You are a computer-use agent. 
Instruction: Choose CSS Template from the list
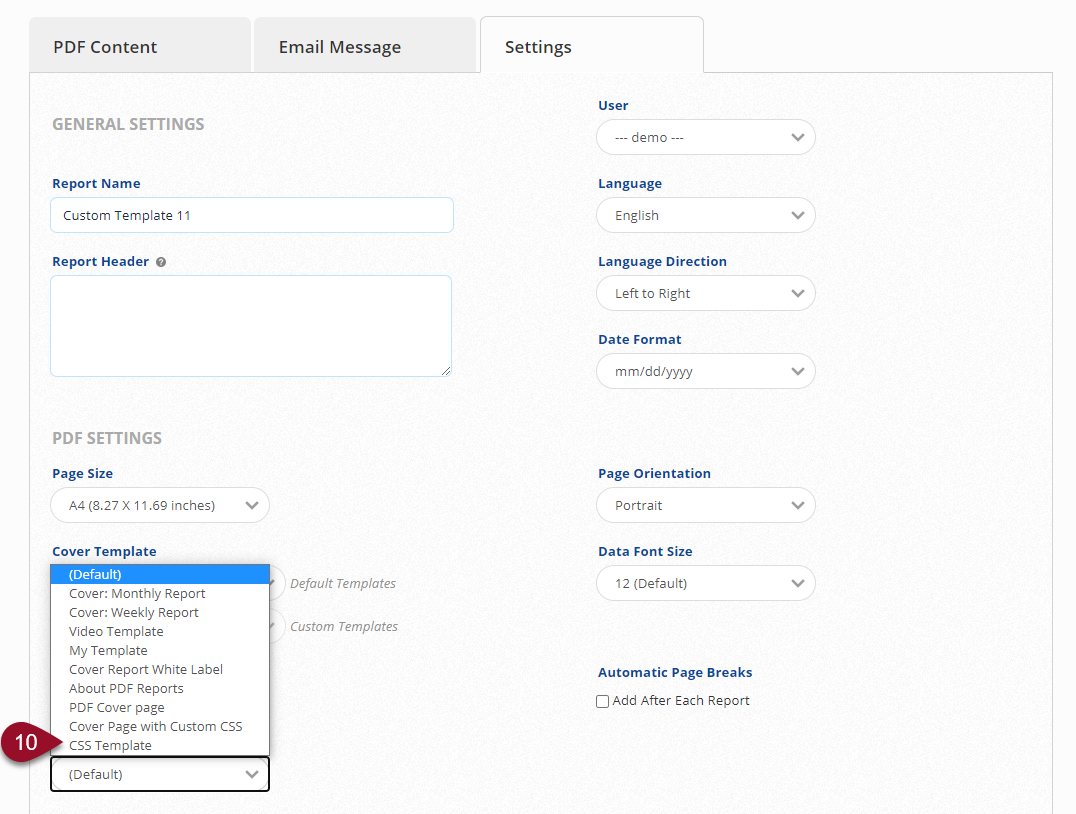point(111,745)
